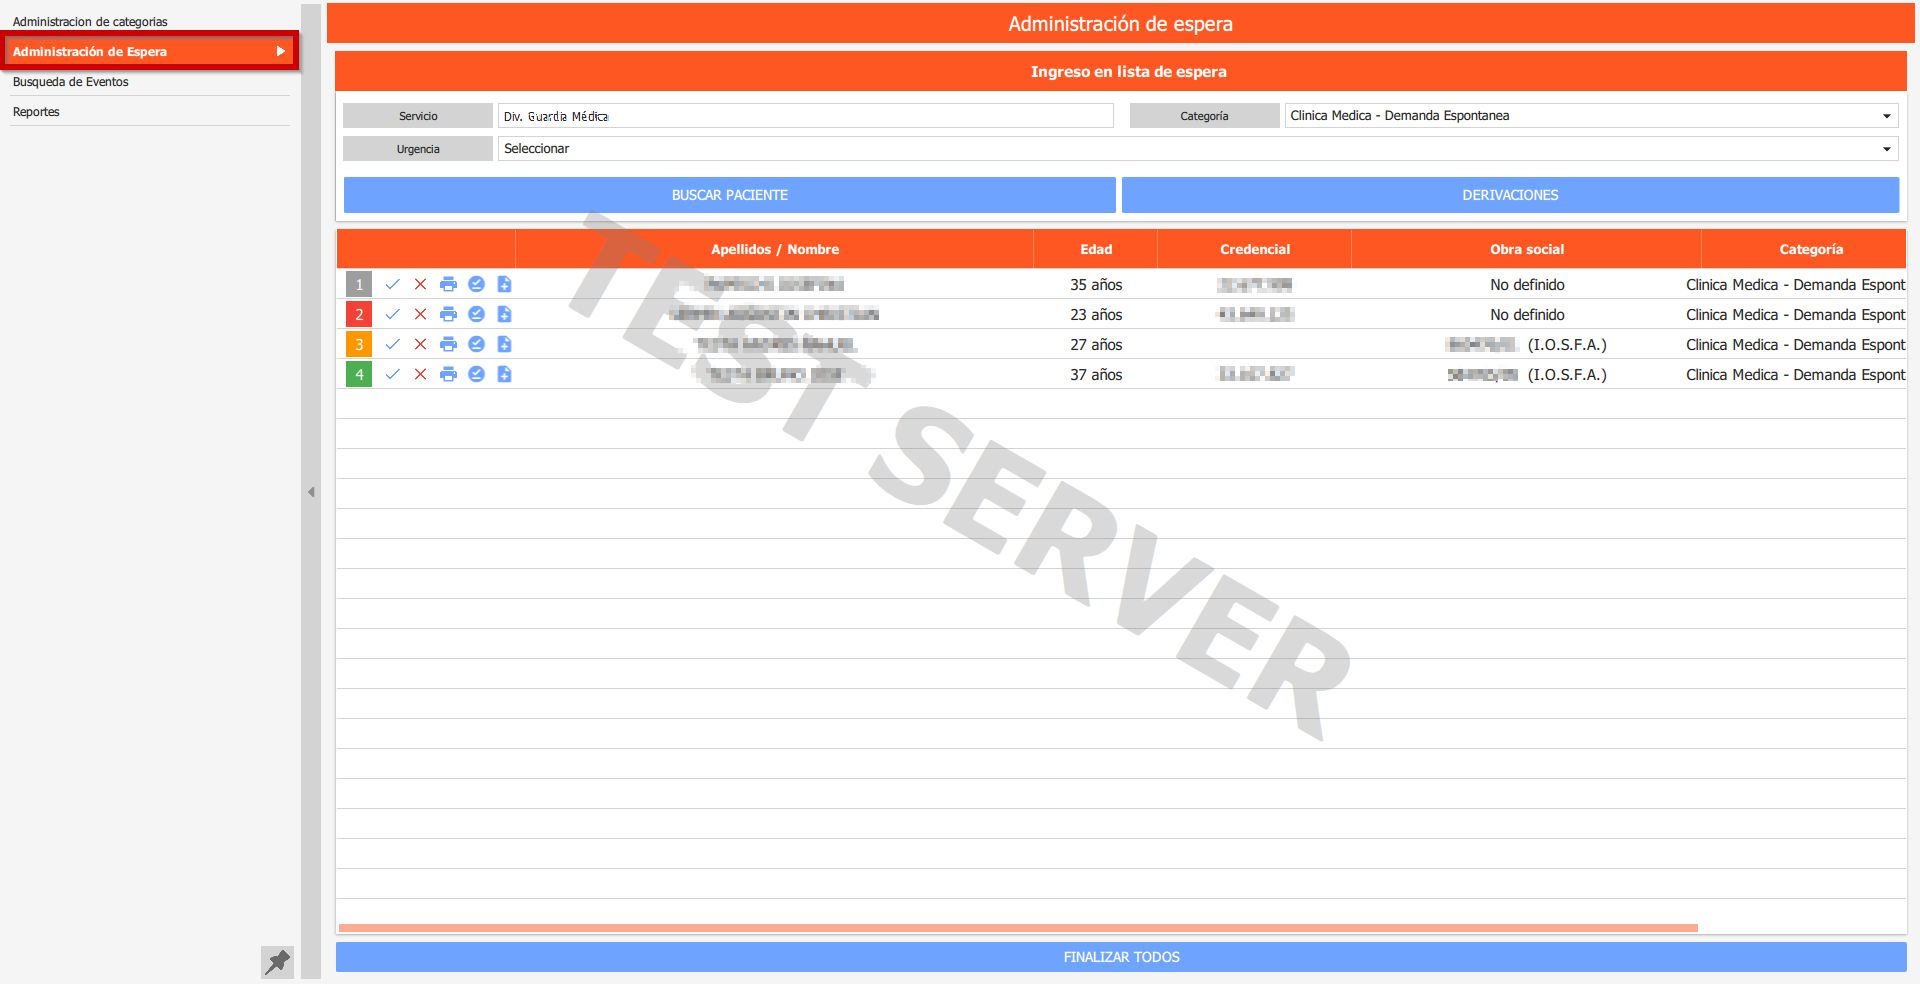The width and height of the screenshot is (1920, 984).
Task: Select Busqueda de Eventos in sidebar
Action: tap(71, 82)
